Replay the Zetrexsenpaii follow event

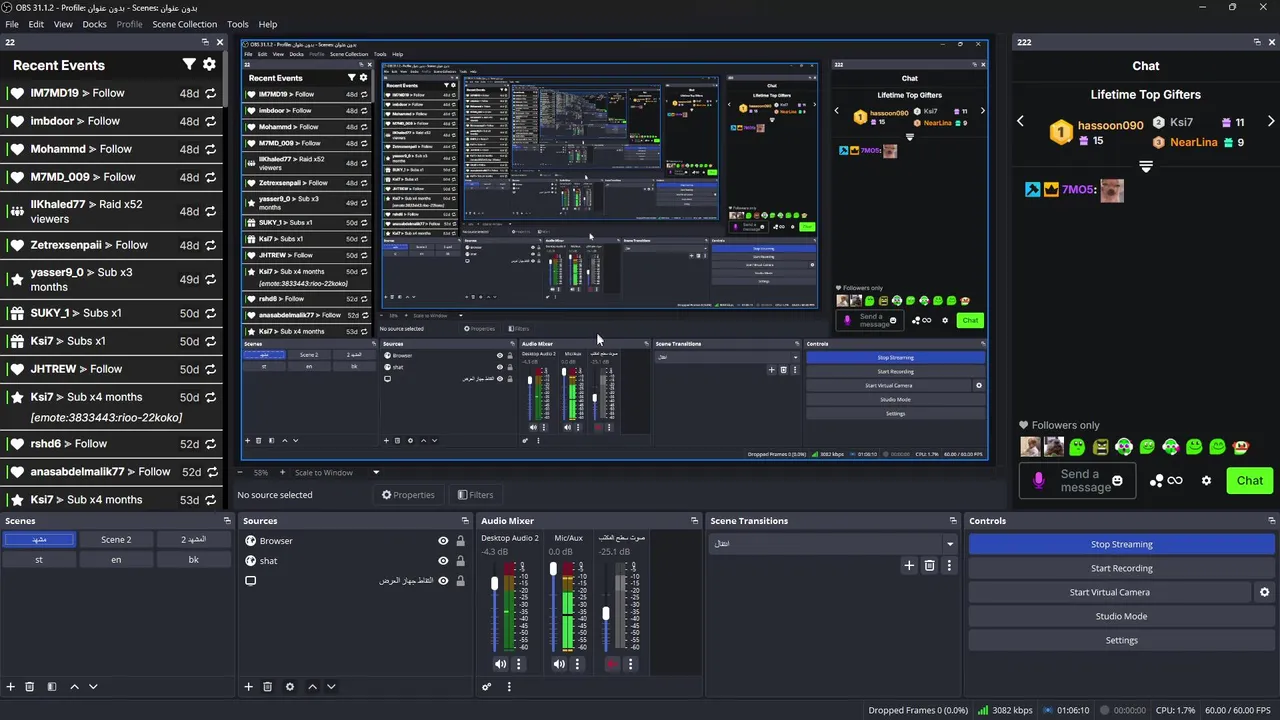tap(211, 245)
